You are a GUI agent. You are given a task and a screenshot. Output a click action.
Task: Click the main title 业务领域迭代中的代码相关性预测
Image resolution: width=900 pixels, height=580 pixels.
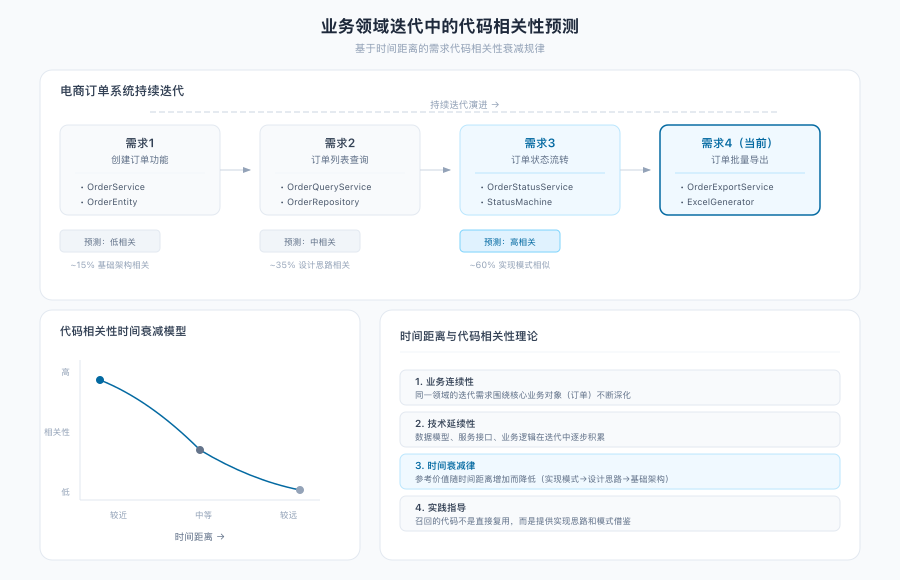[x=450, y=25]
